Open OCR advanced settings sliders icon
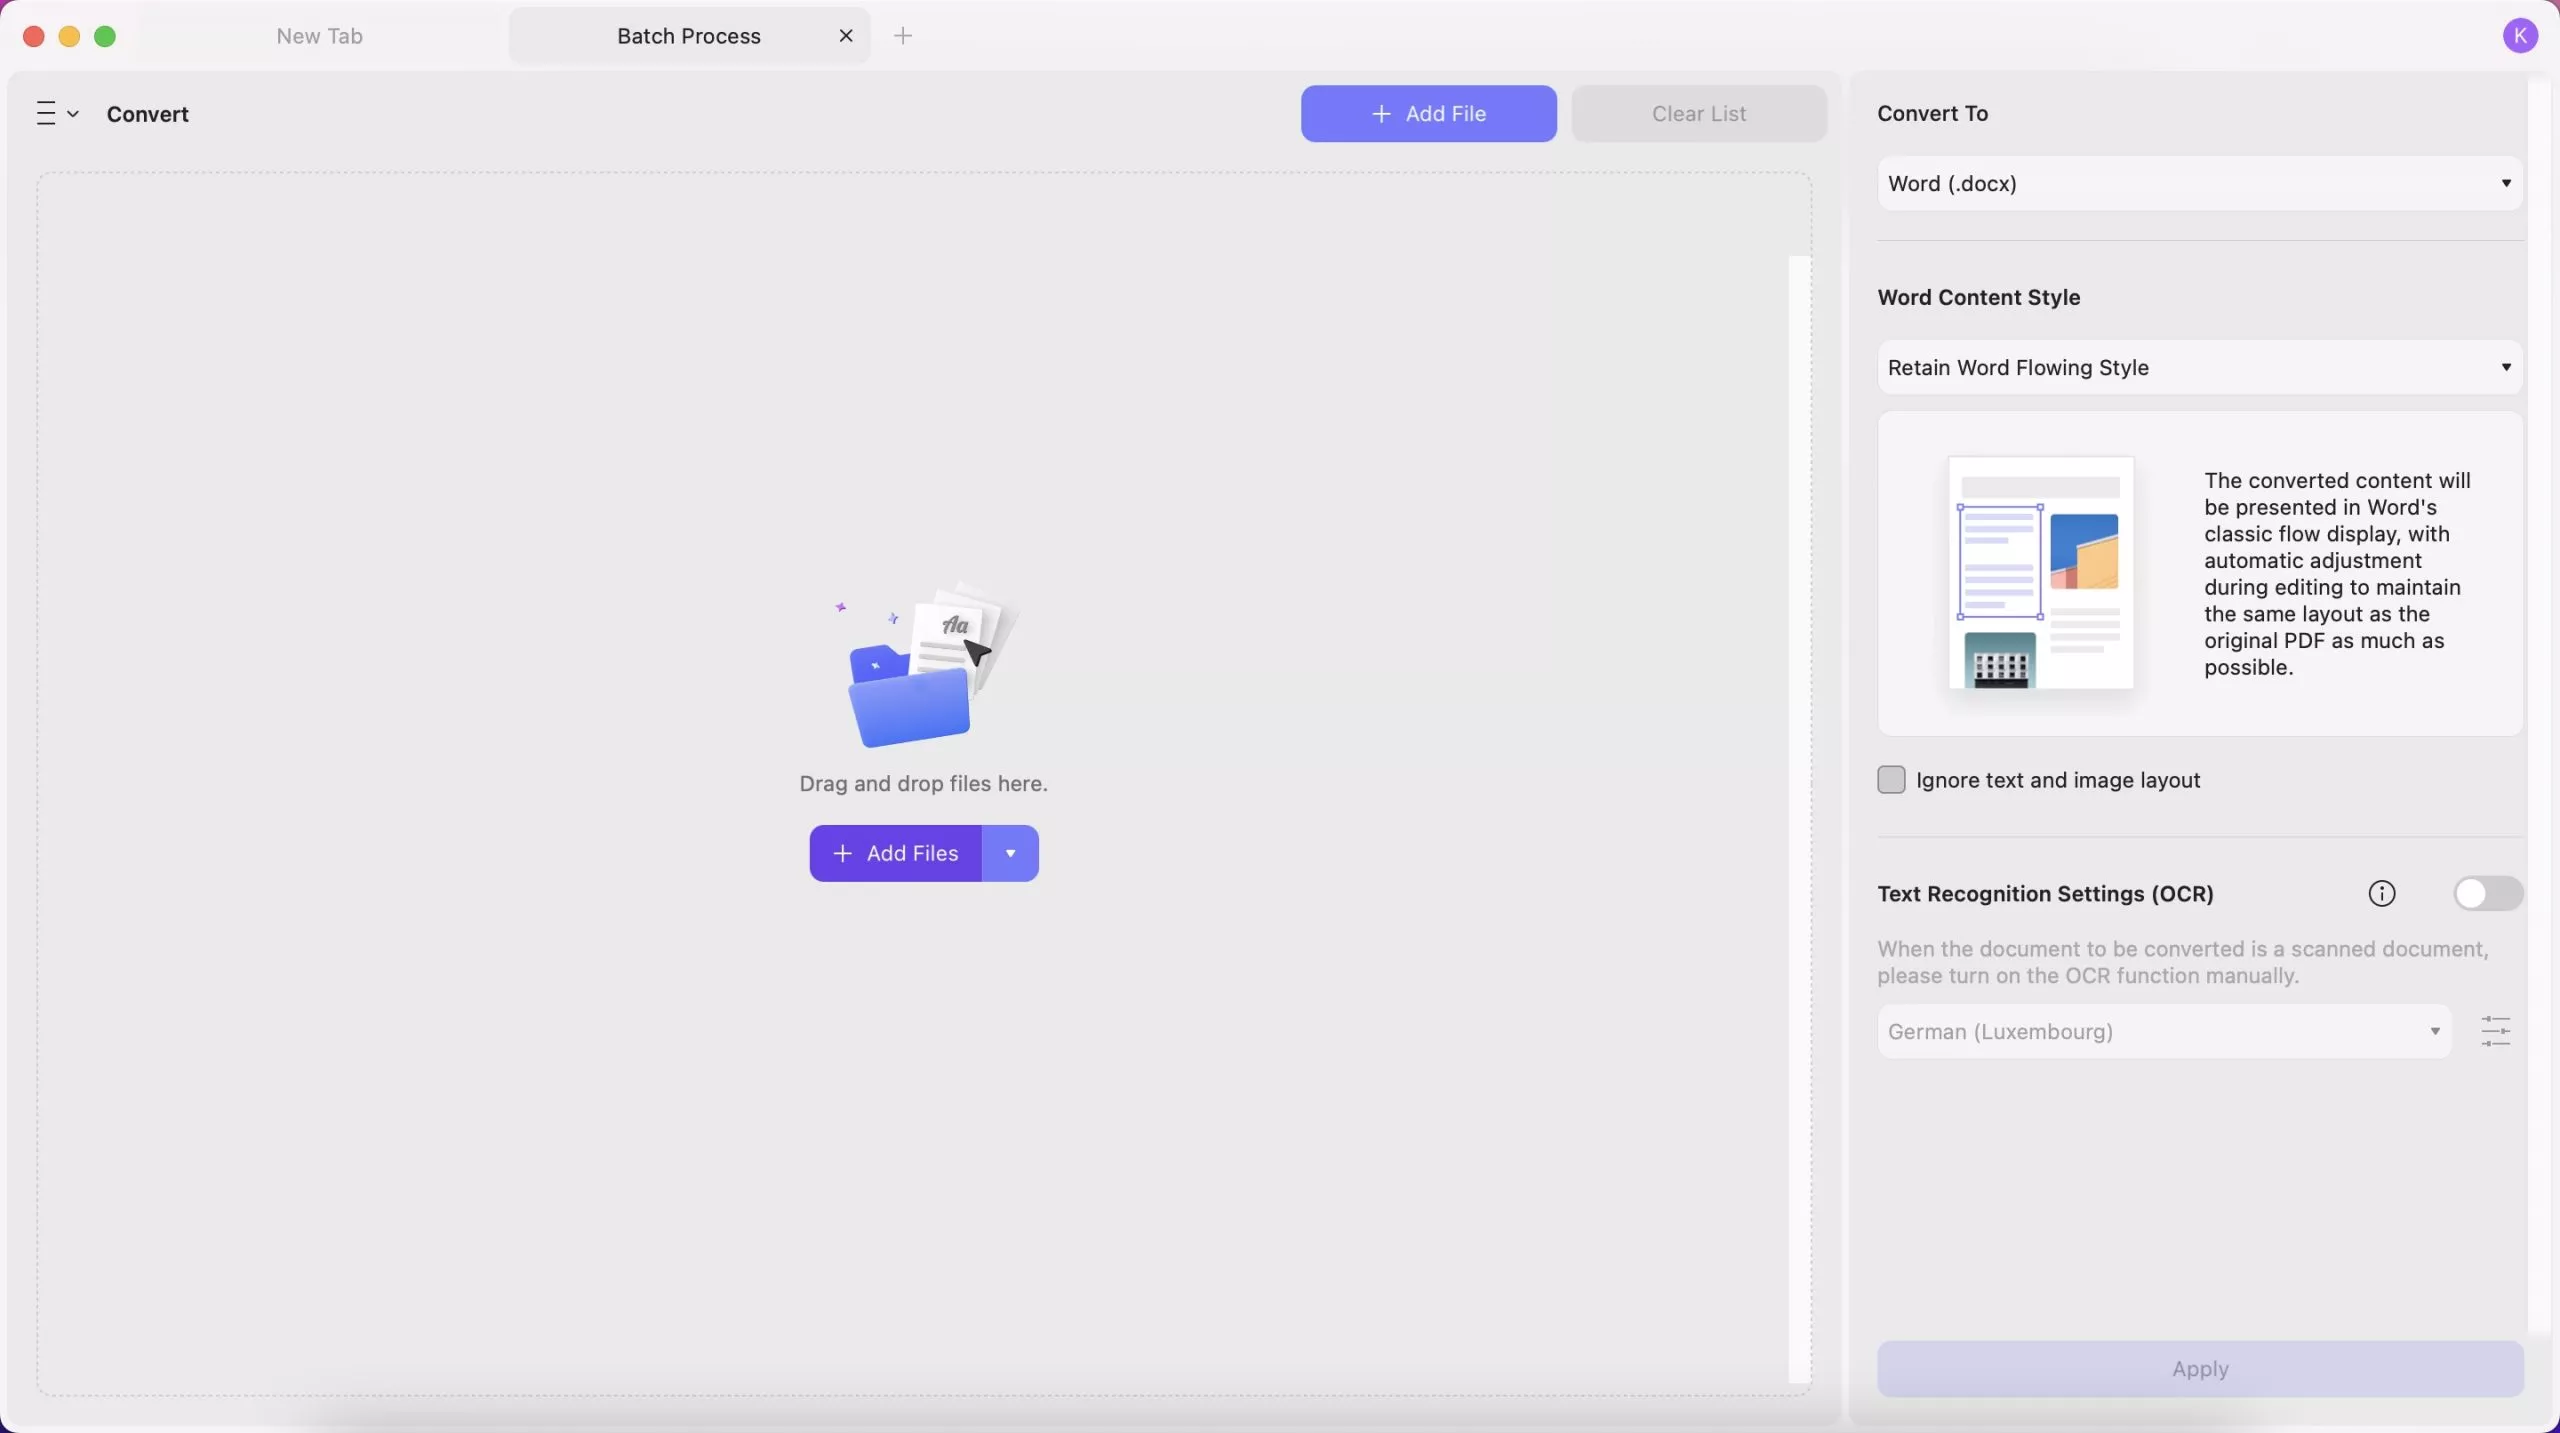 (2496, 1031)
